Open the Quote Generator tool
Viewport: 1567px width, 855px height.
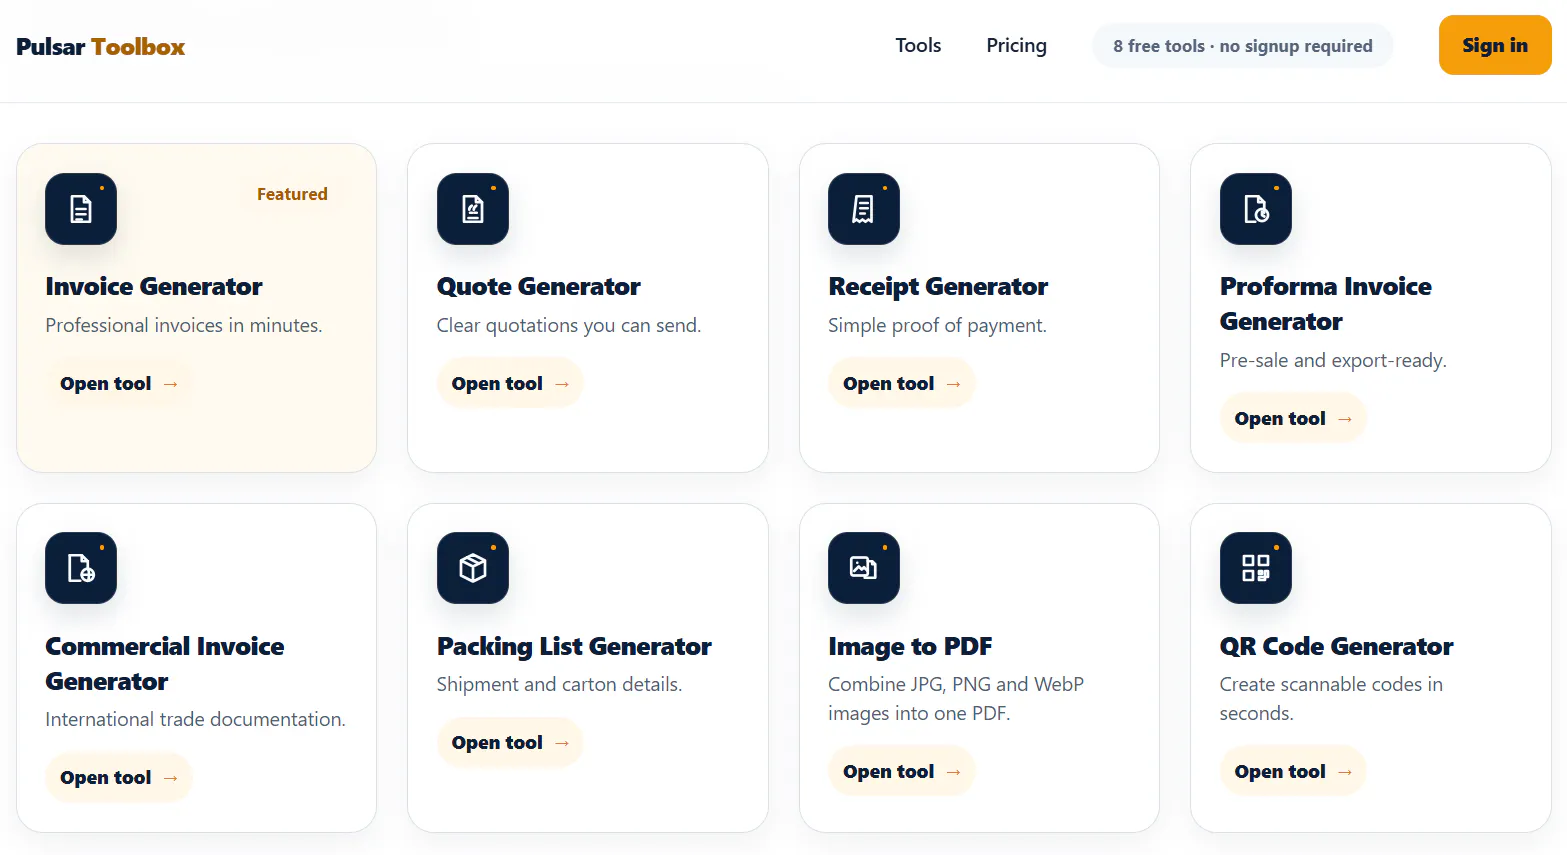click(x=510, y=383)
